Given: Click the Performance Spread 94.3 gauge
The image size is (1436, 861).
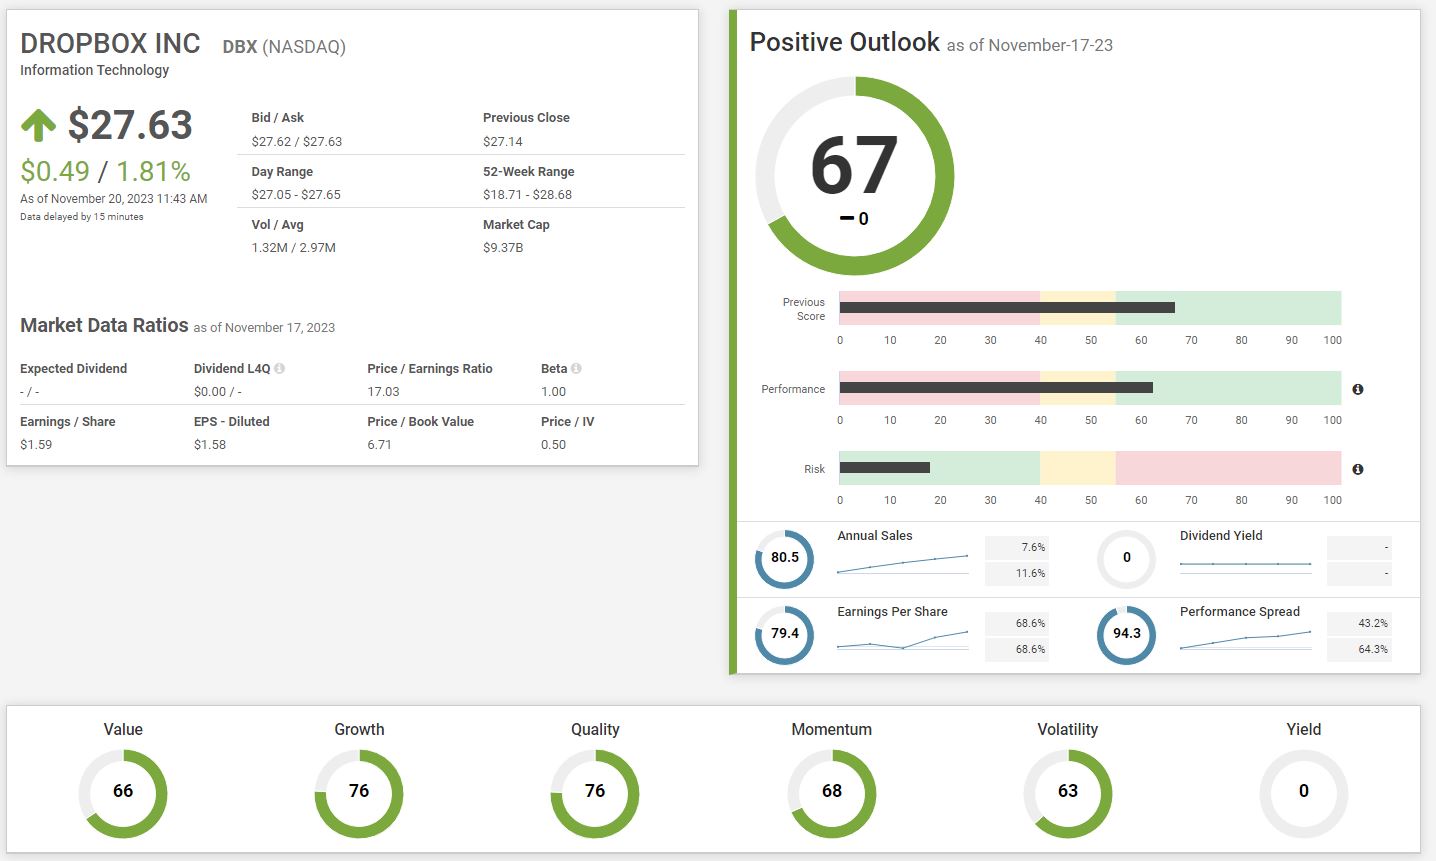Looking at the screenshot, I should 1127,634.
